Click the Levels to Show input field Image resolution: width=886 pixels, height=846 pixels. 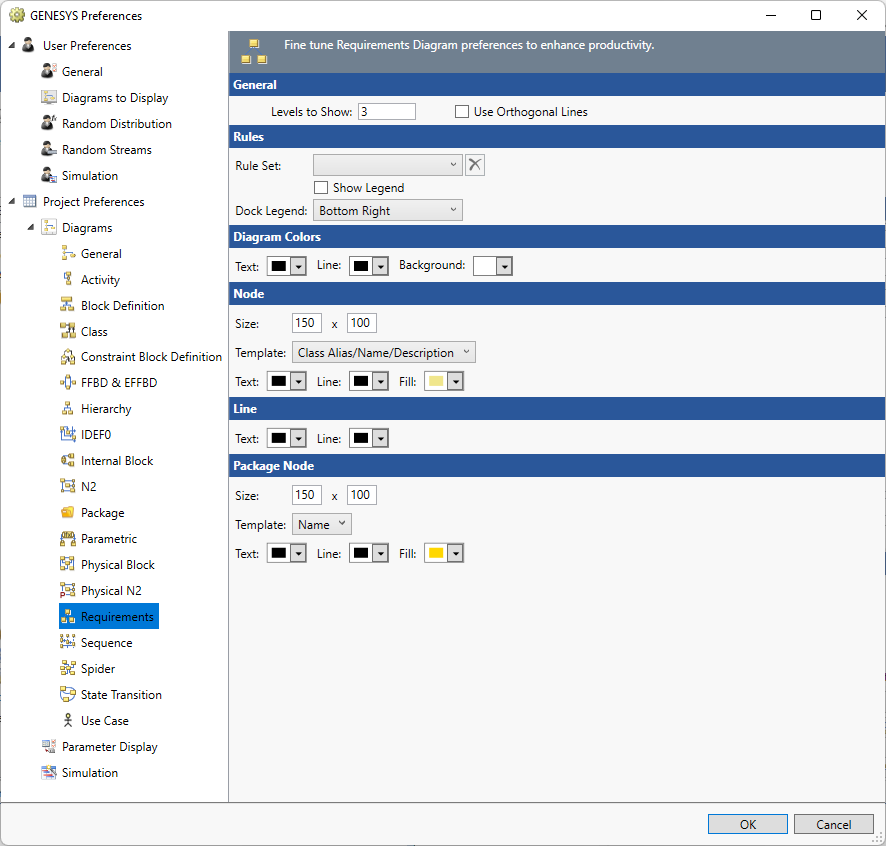(x=386, y=112)
